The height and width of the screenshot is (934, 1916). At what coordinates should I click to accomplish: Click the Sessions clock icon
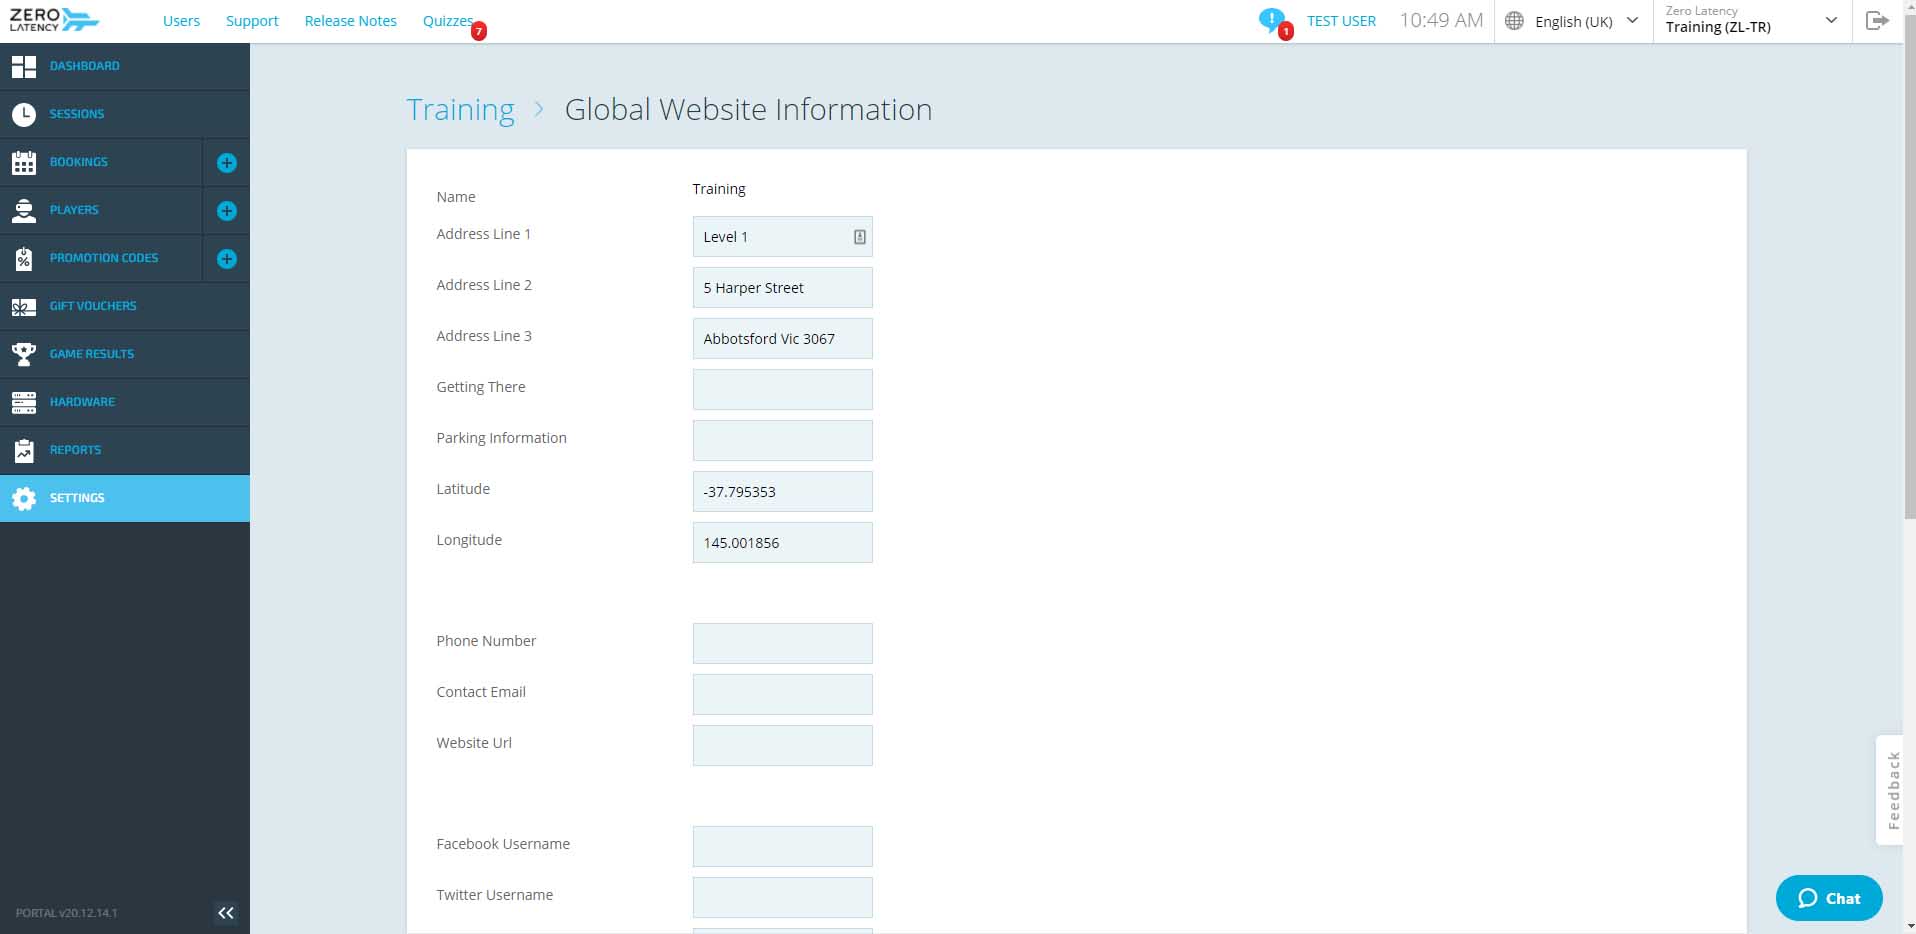[x=24, y=114]
